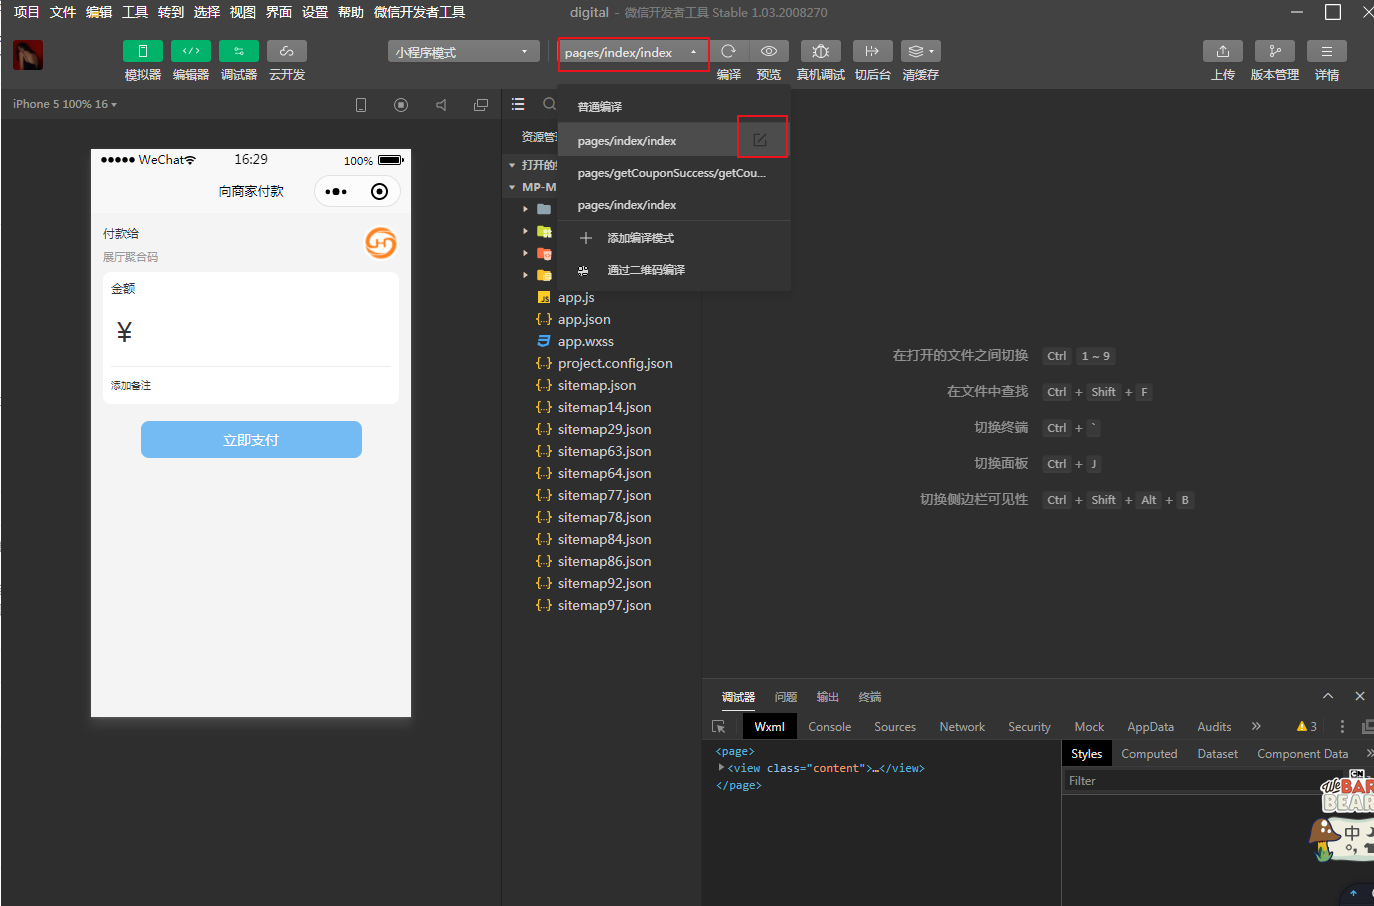Open the file search icon
This screenshot has width=1374, height=906.
coord(549,104)
